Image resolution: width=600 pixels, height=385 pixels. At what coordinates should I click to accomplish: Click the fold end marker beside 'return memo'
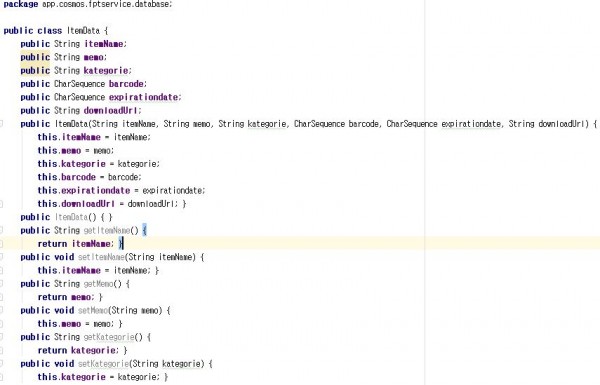(1, 297)
